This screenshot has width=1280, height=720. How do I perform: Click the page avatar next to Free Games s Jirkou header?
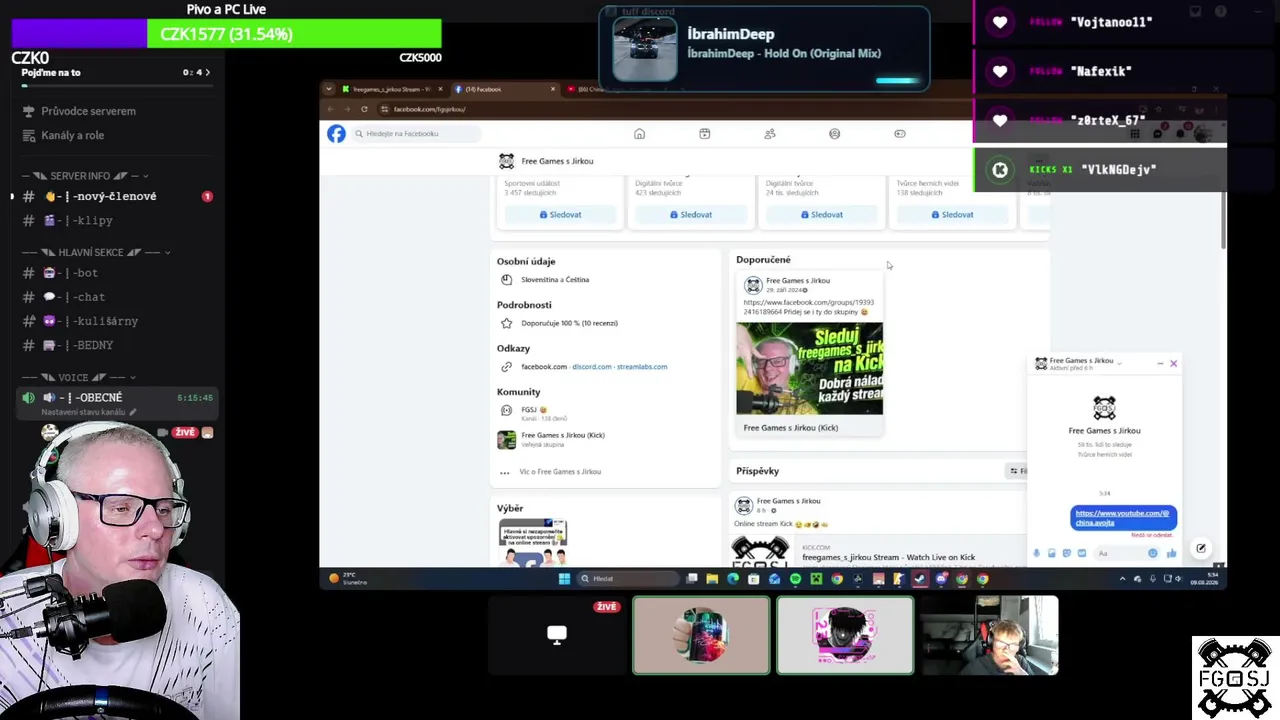coord(506,161)
